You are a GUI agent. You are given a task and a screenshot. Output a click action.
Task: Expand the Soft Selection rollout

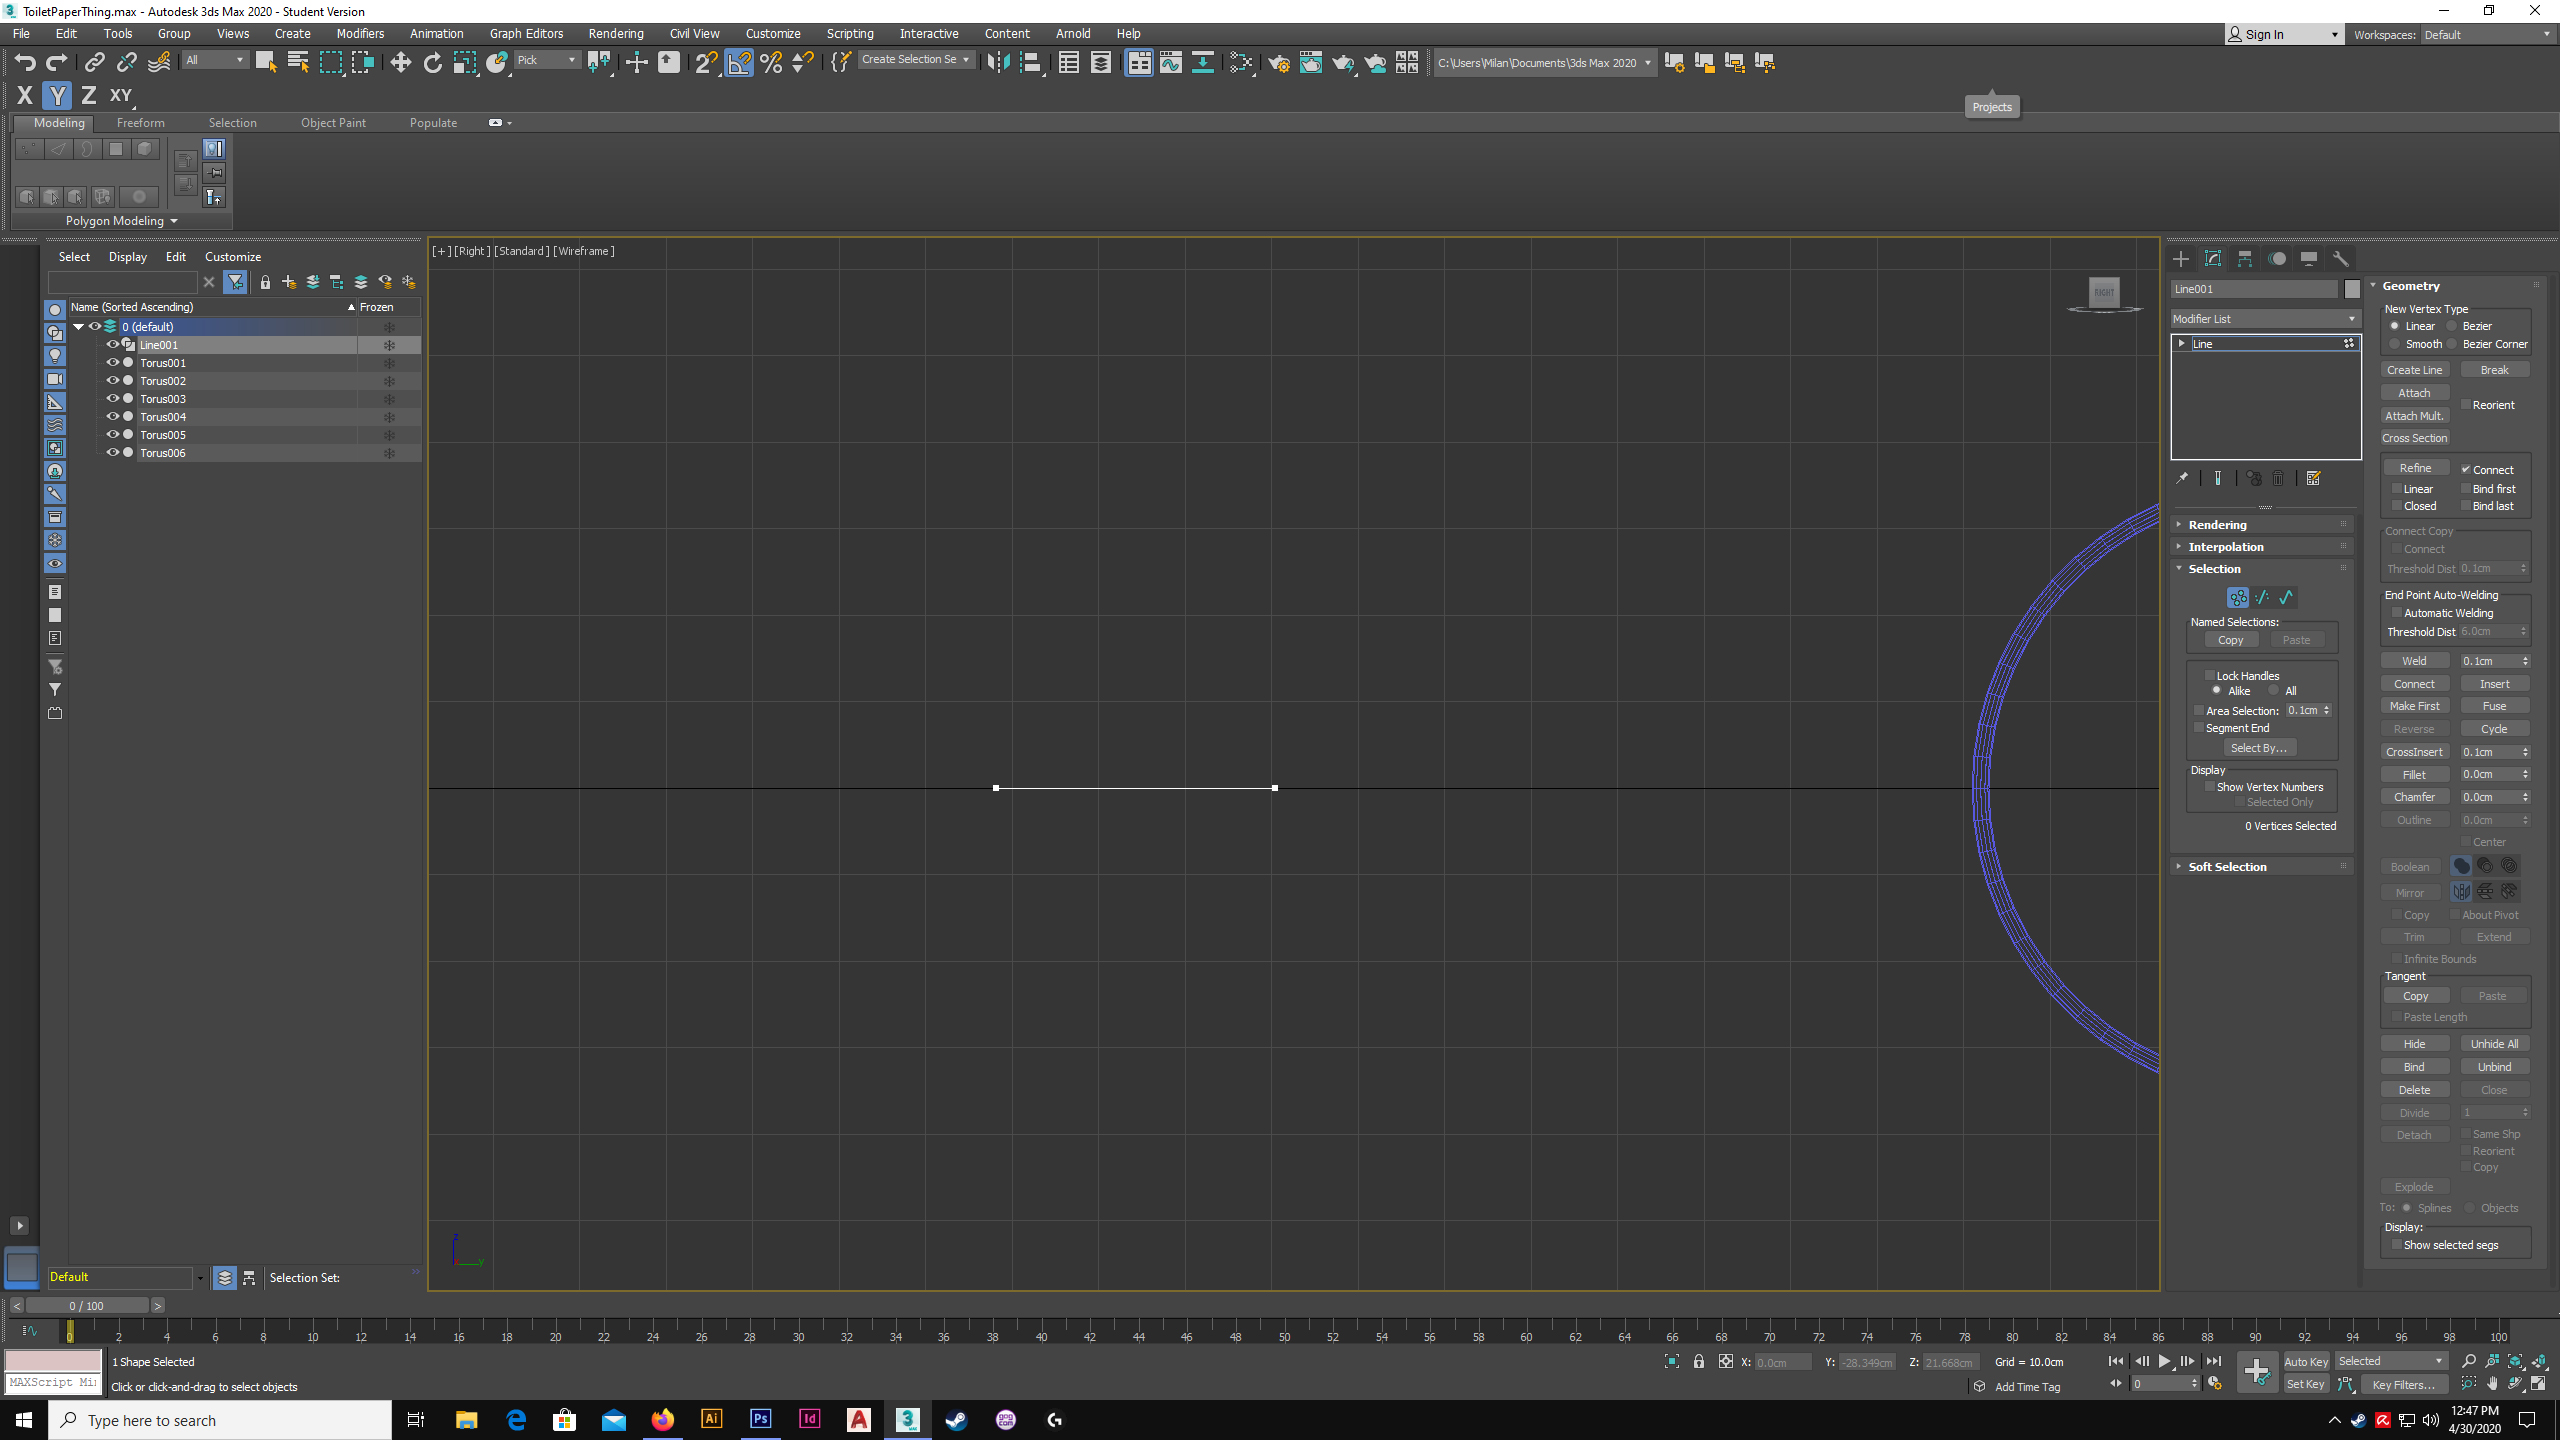click(2264, 867)
